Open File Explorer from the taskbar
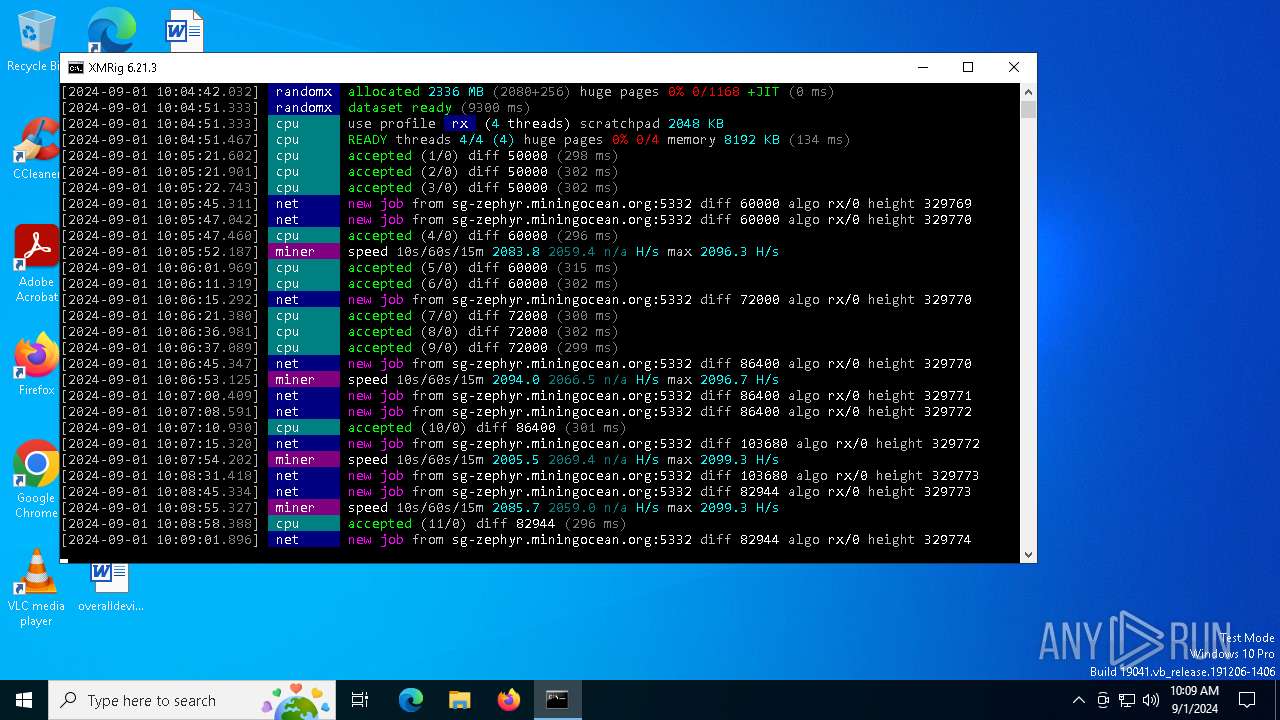This screenshot has height=720, width=1280. (x=459, y=700)
